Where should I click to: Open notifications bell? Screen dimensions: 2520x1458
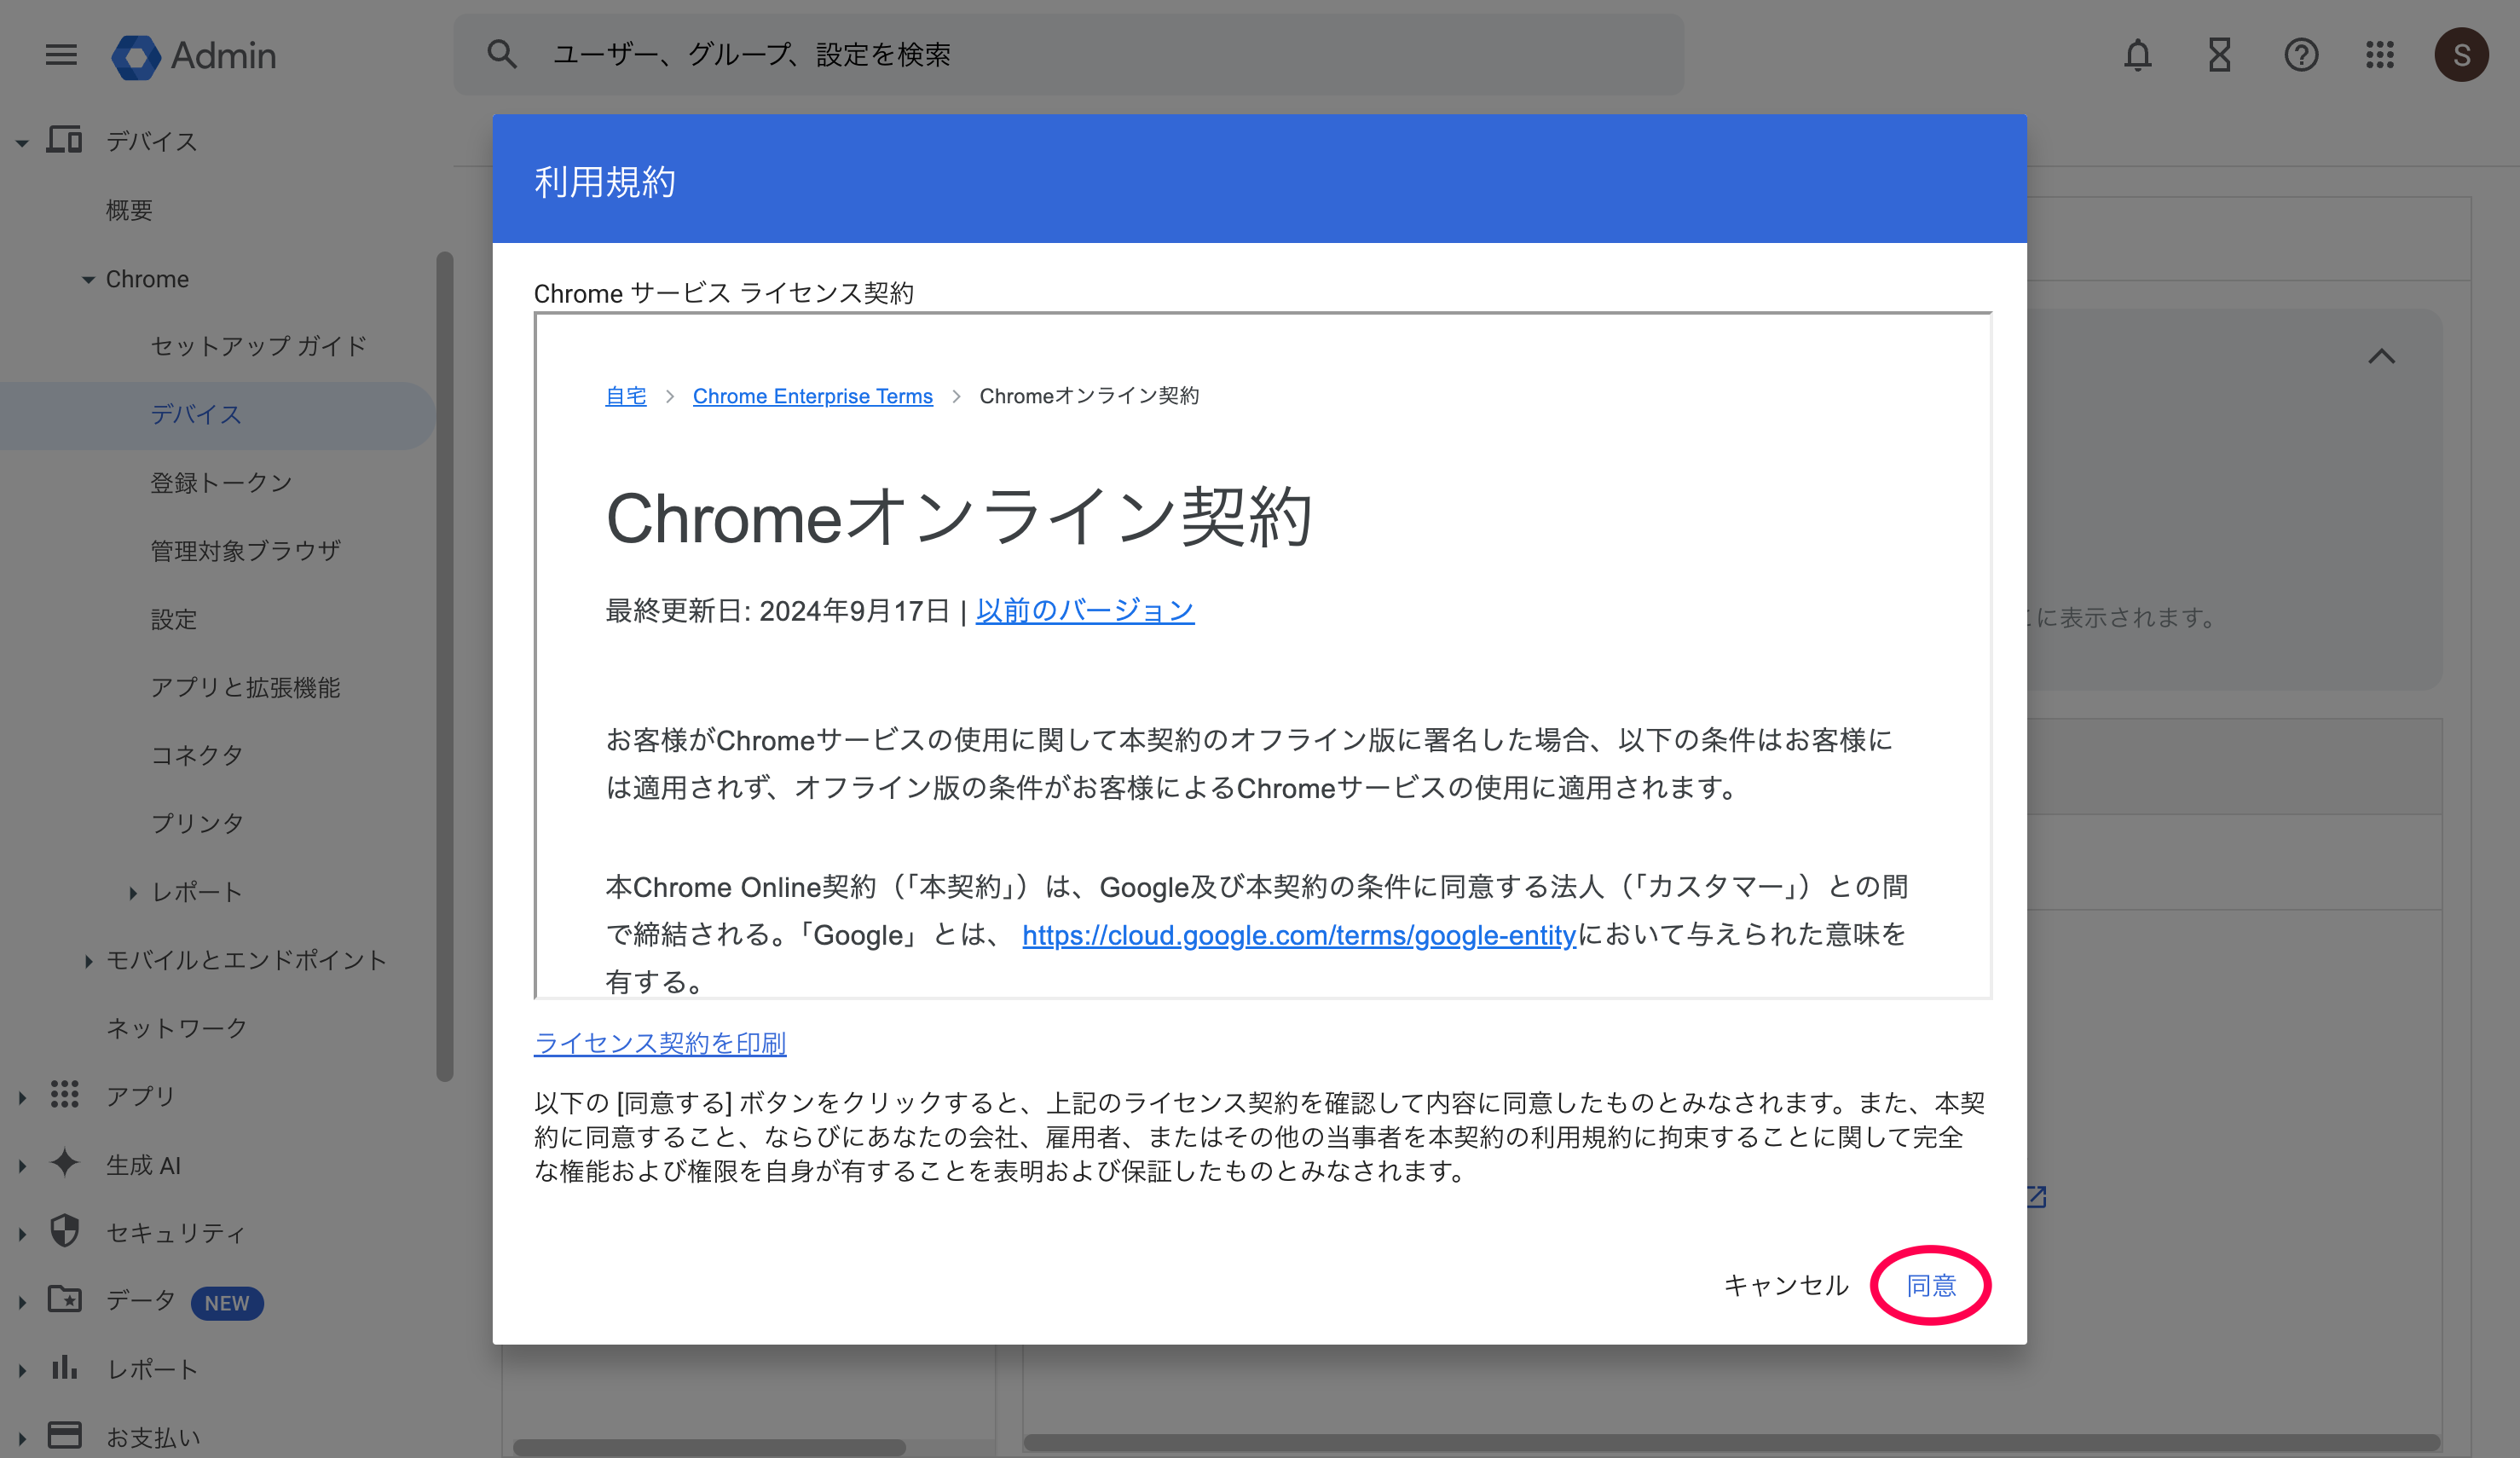(2138, 55)
